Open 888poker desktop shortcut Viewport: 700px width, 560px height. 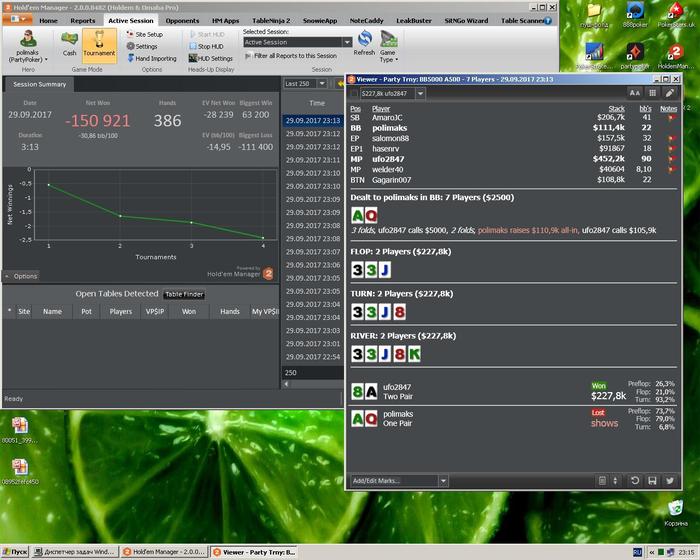coord(635,15)
